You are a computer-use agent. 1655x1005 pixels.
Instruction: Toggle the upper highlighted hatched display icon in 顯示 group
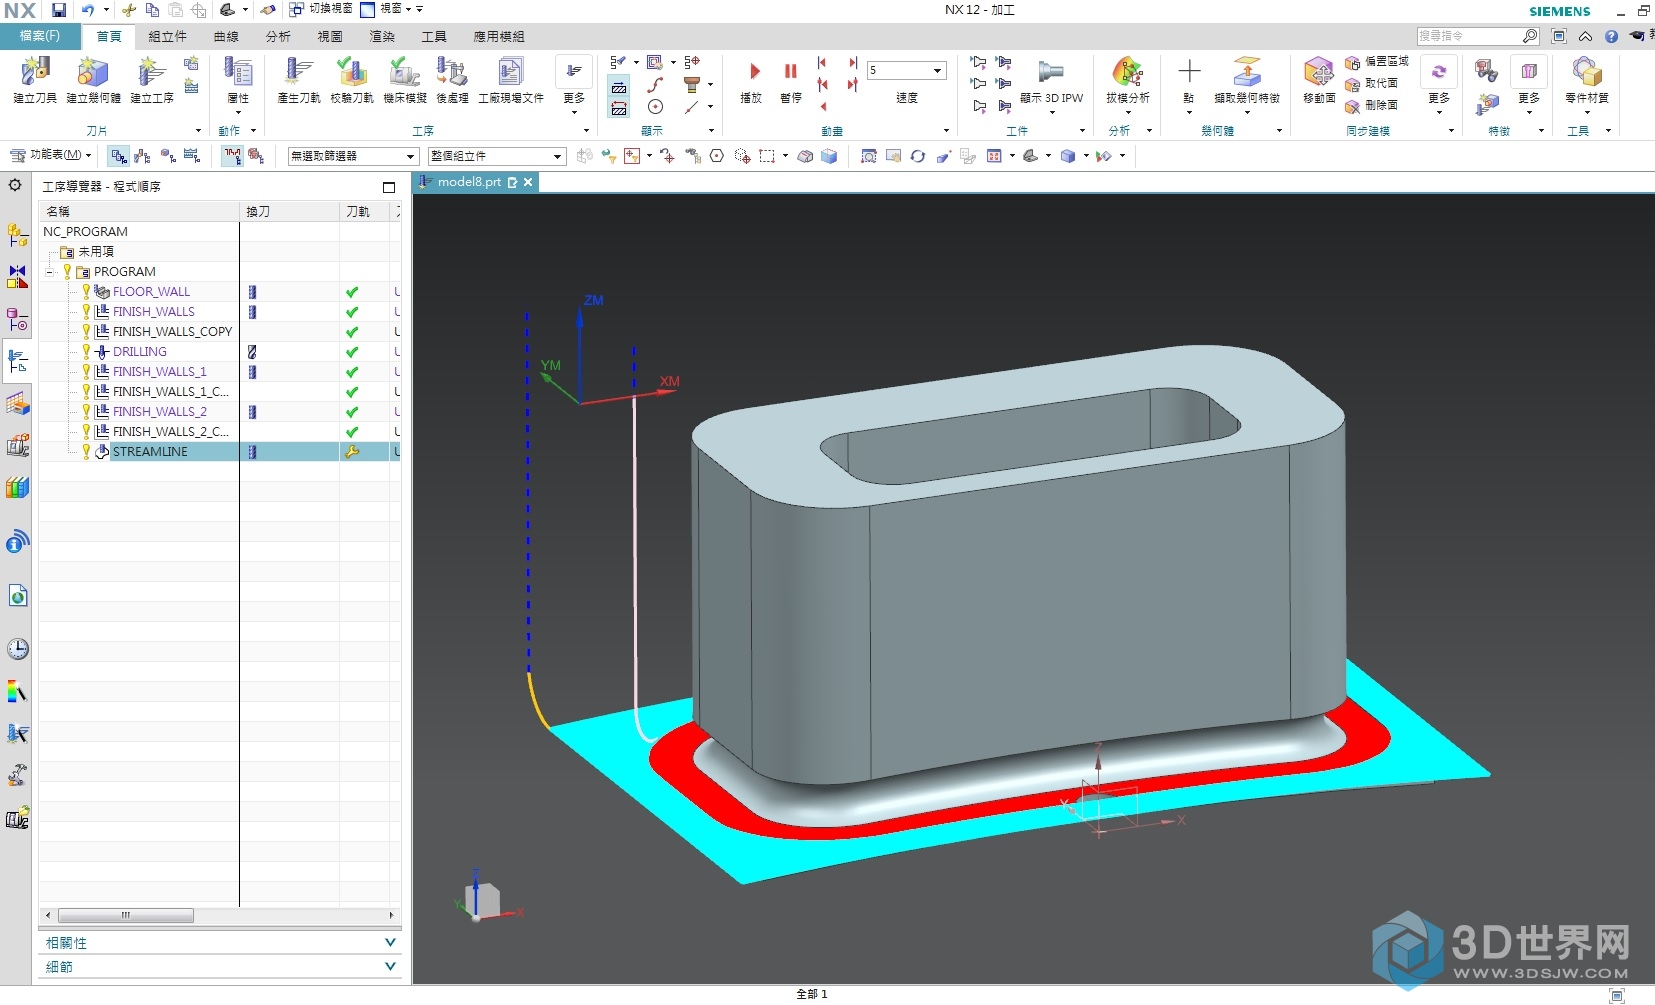click(x=619, y=87)
